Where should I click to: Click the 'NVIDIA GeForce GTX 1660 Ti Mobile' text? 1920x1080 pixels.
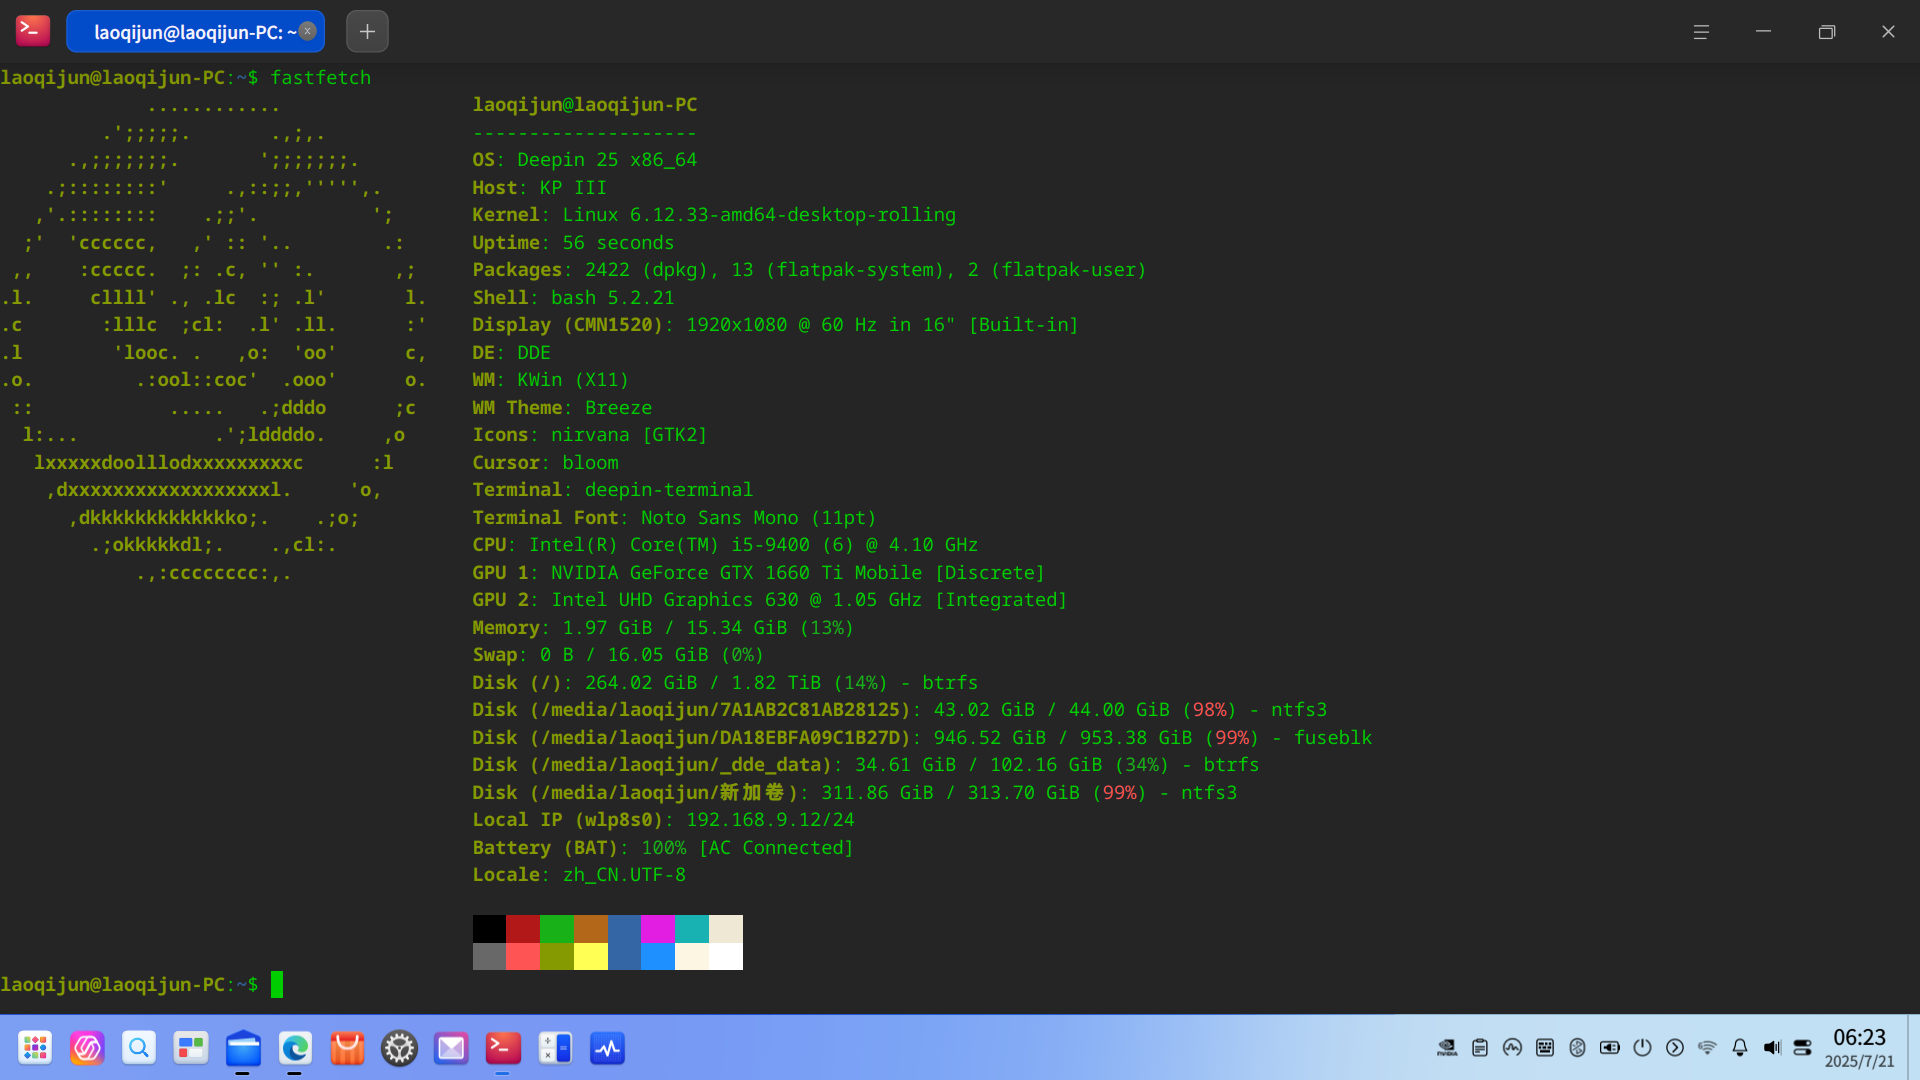pos(737,573)
